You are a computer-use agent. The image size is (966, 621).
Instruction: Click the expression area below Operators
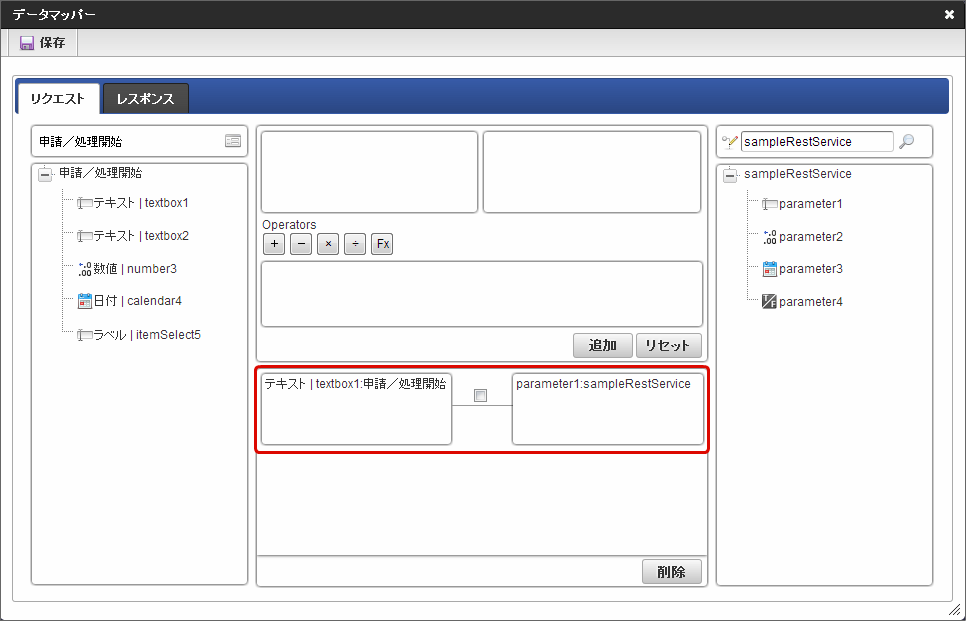(482, 294)
